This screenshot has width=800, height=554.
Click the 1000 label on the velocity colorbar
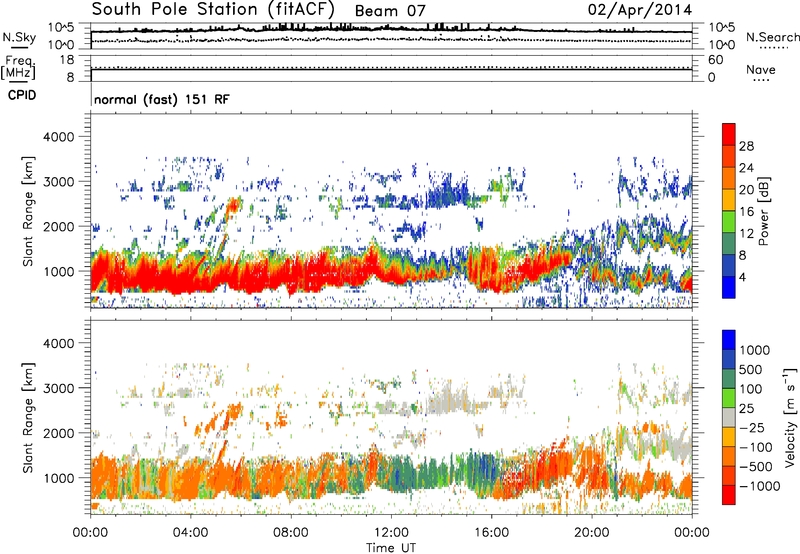pyautogui.click(x=755, y=350)
